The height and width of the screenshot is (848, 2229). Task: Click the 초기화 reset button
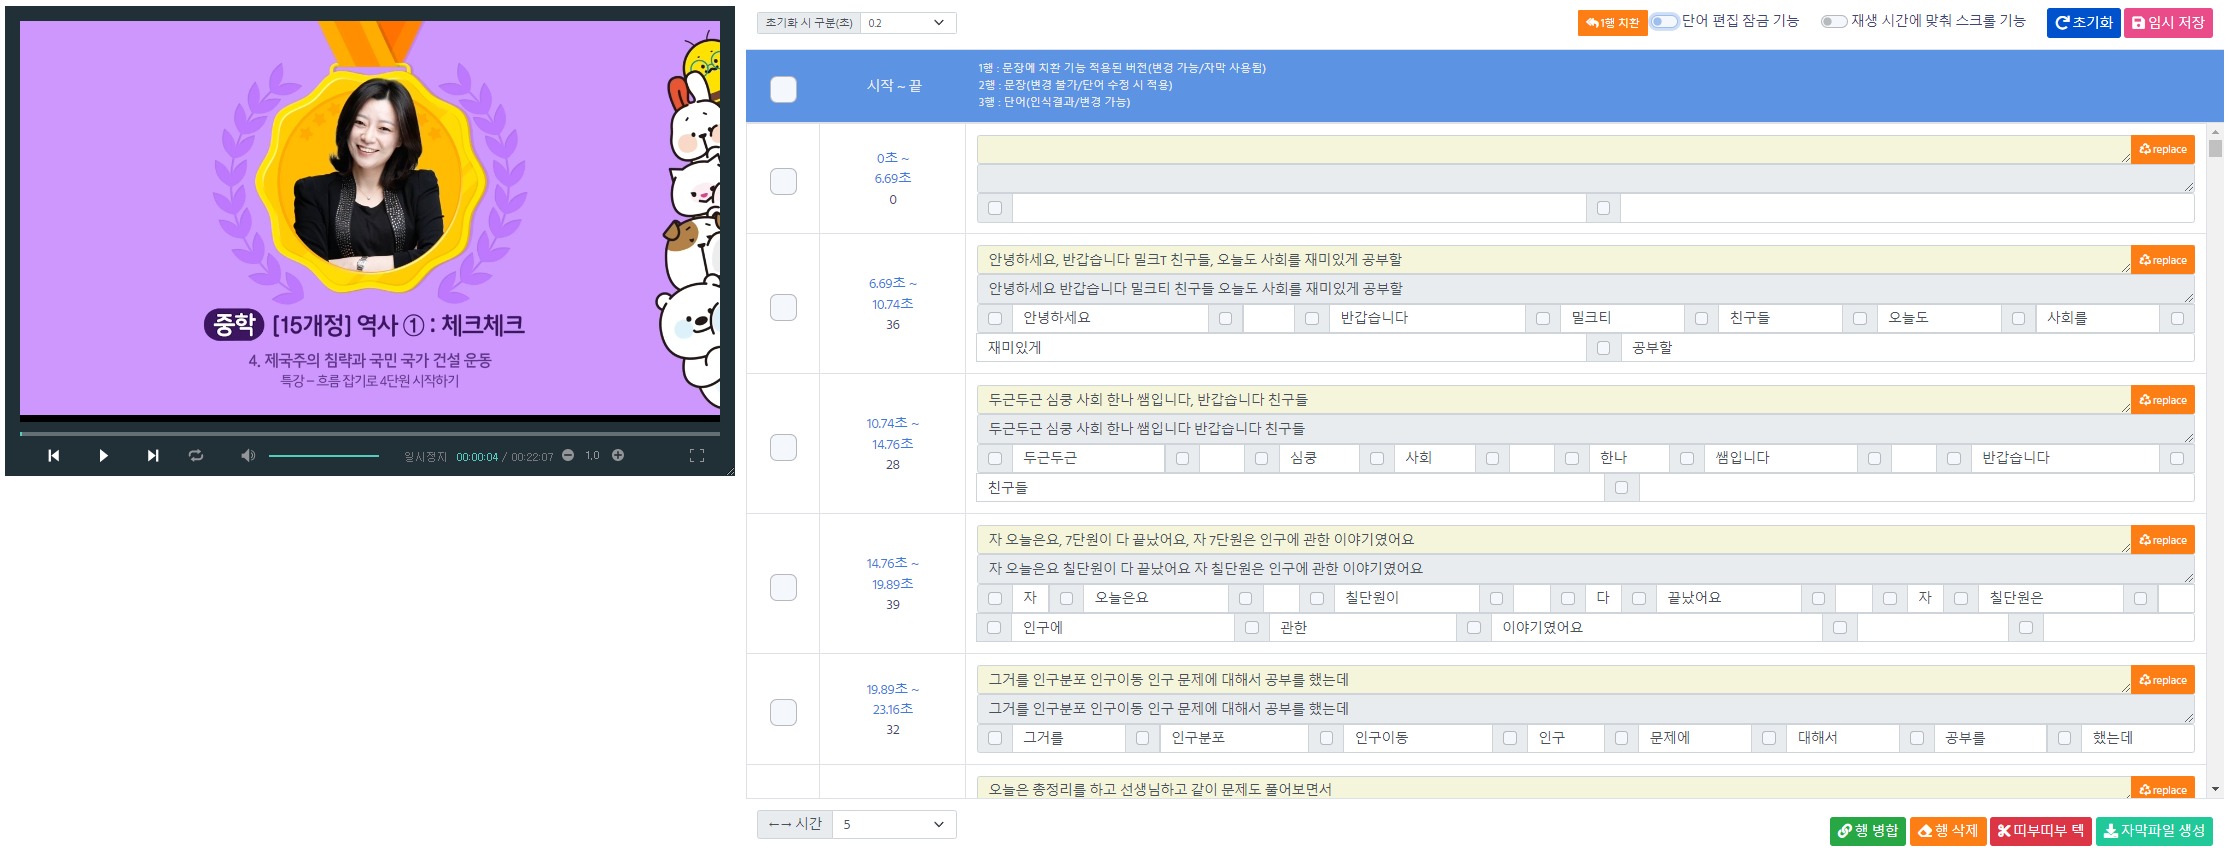[2084, 22]
